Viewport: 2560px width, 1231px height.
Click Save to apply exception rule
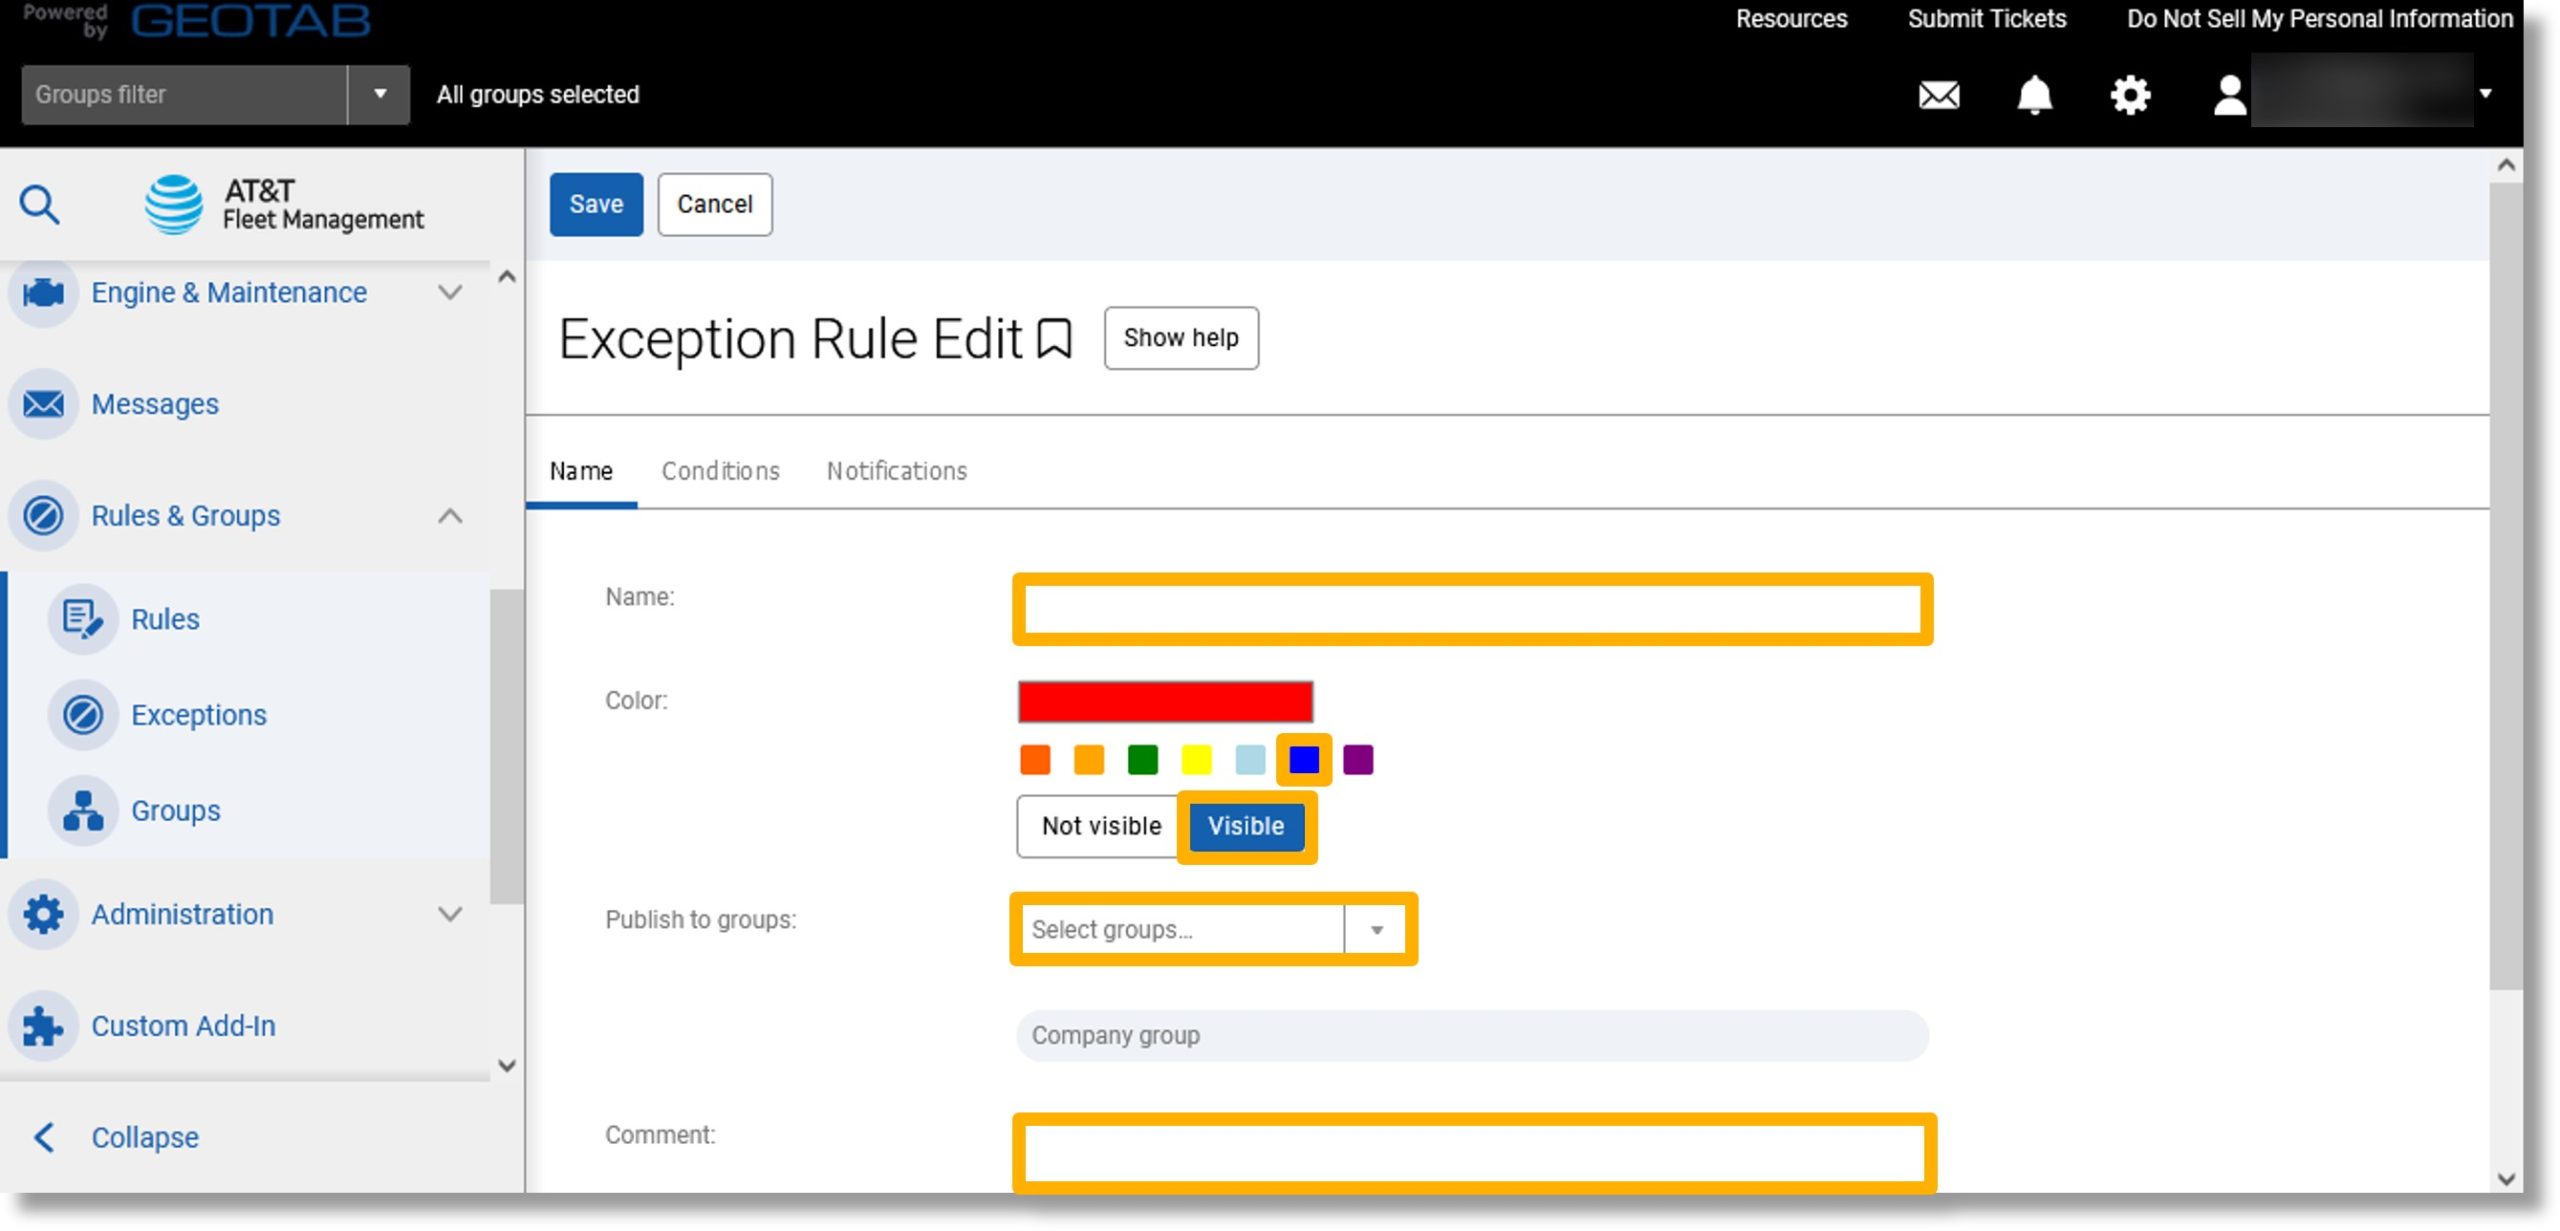point(596,204)
